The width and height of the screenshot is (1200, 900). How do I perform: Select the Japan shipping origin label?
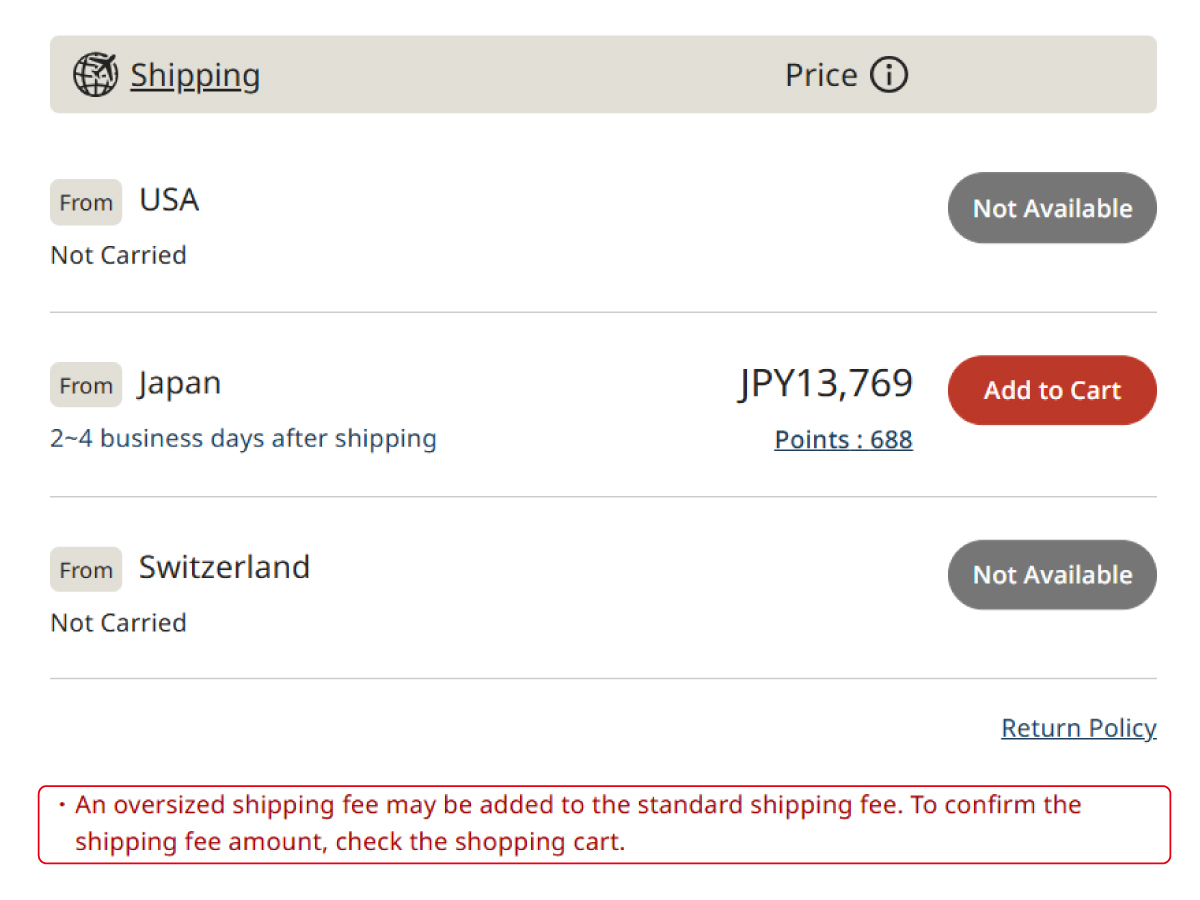click(180, 383)
